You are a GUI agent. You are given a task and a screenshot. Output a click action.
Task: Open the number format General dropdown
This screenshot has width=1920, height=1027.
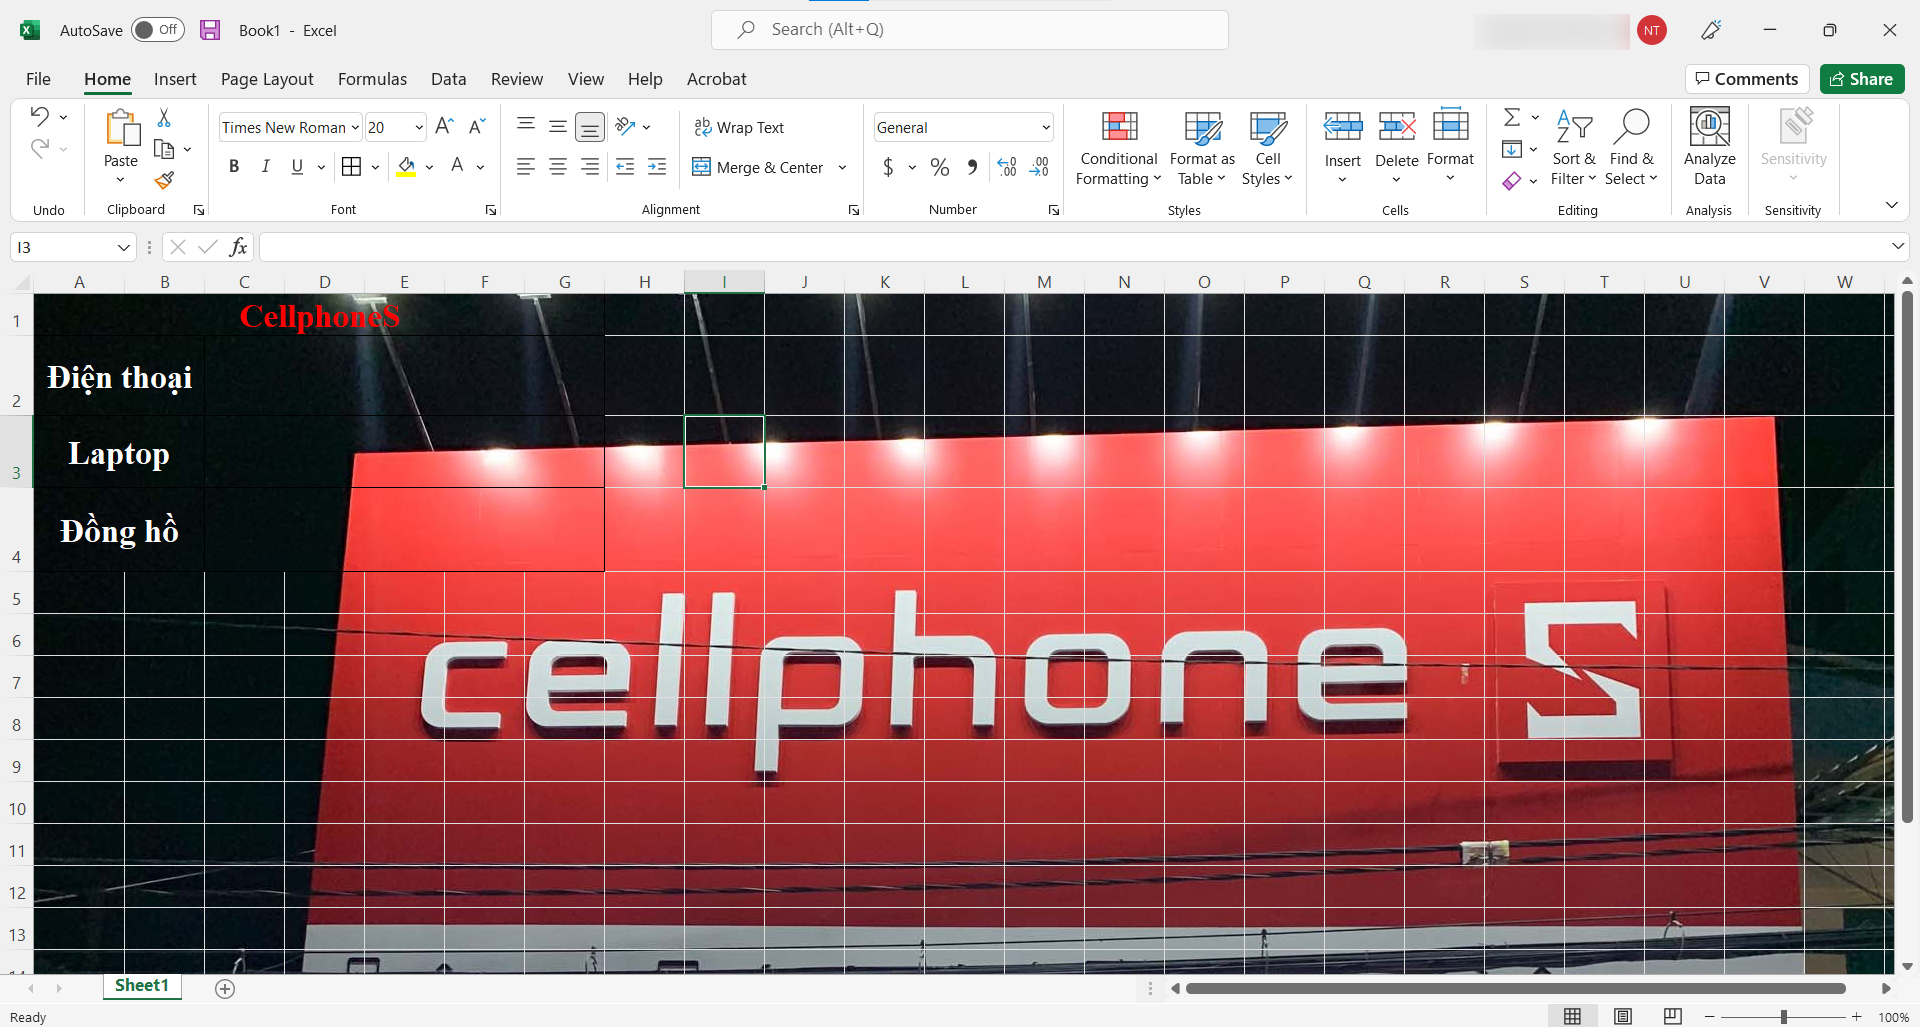(x=1046, y=128)
